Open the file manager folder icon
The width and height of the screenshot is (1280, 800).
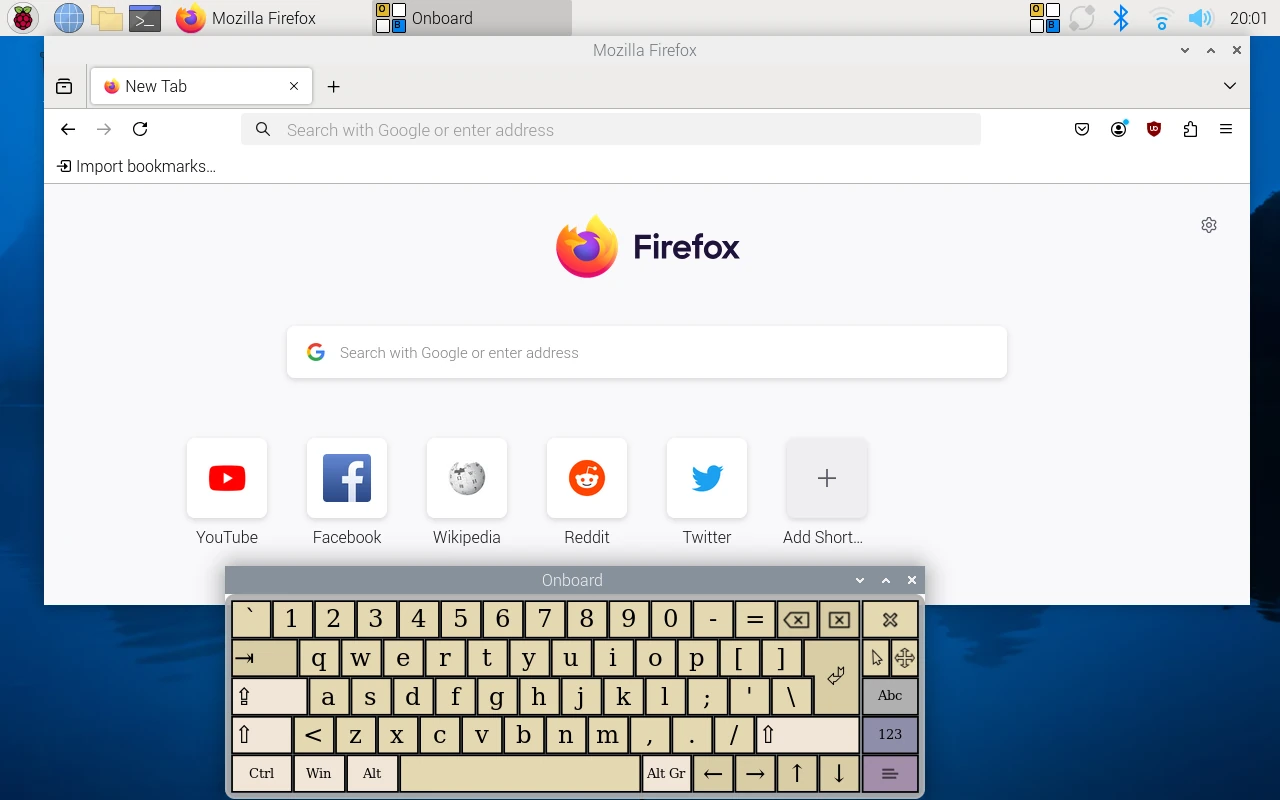point(106,17)
